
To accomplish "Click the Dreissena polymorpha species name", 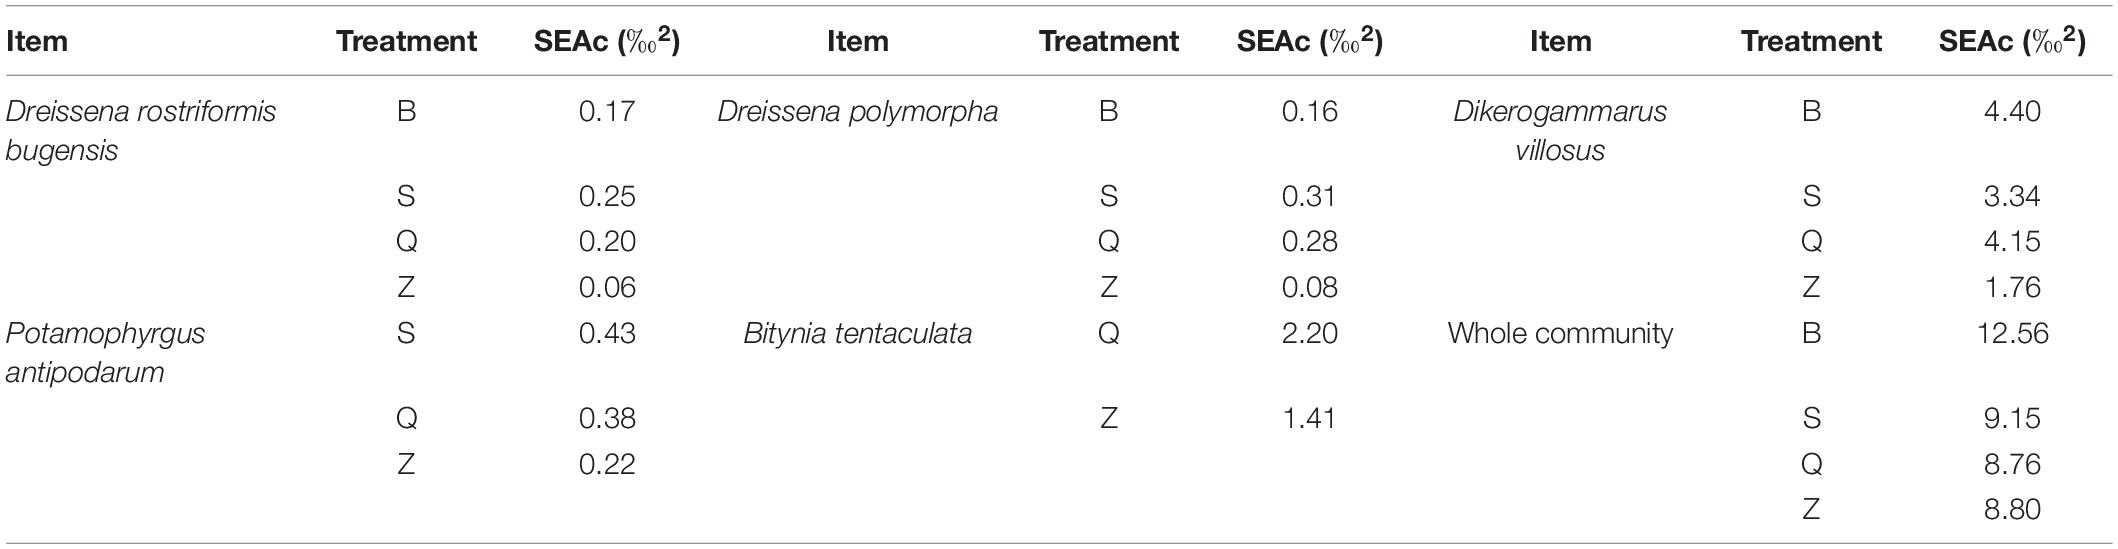I will pos(858,111).
